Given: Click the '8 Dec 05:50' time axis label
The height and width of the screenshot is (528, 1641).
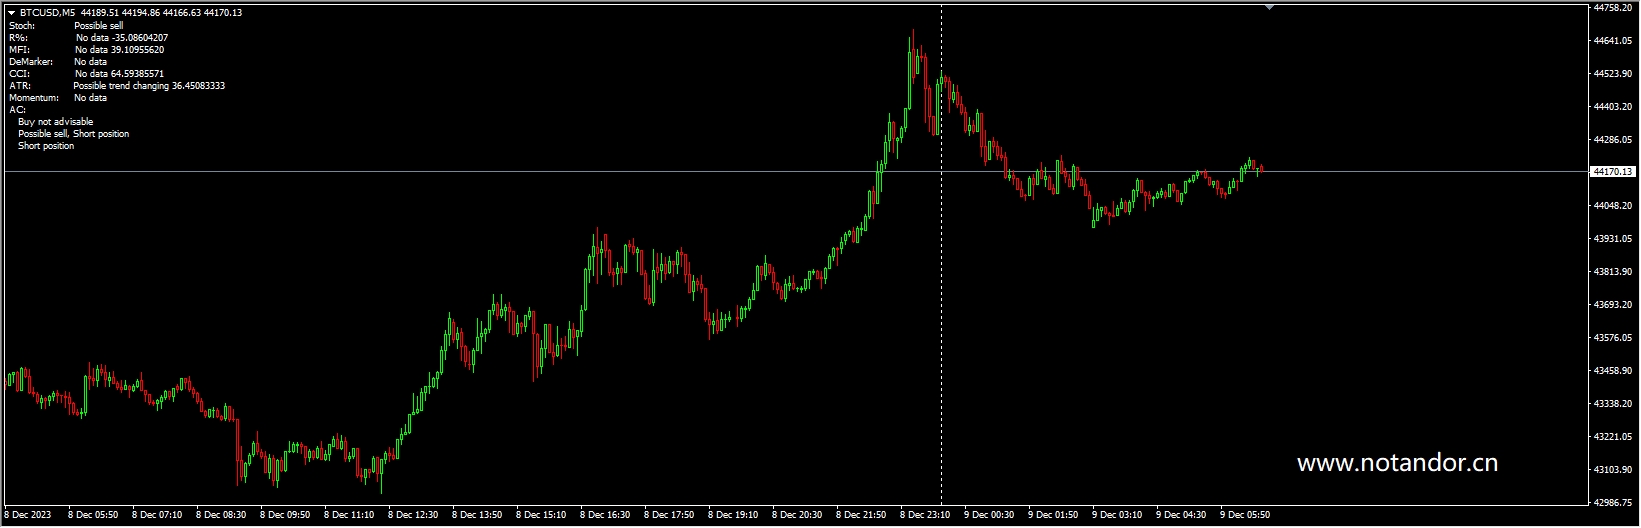Looking at the screenshot, I should click(93, 515).
